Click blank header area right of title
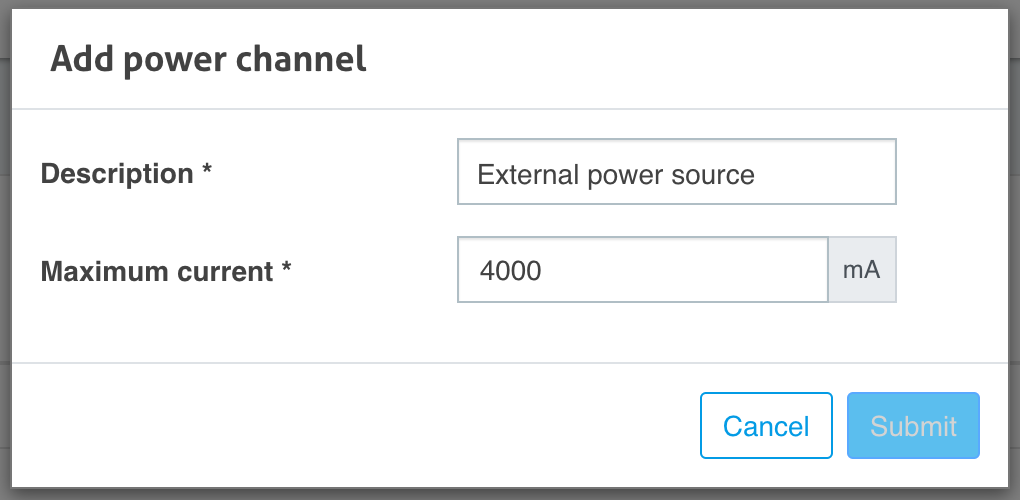Viewport: 1020px width, 500px height. [x=683, y=59]
